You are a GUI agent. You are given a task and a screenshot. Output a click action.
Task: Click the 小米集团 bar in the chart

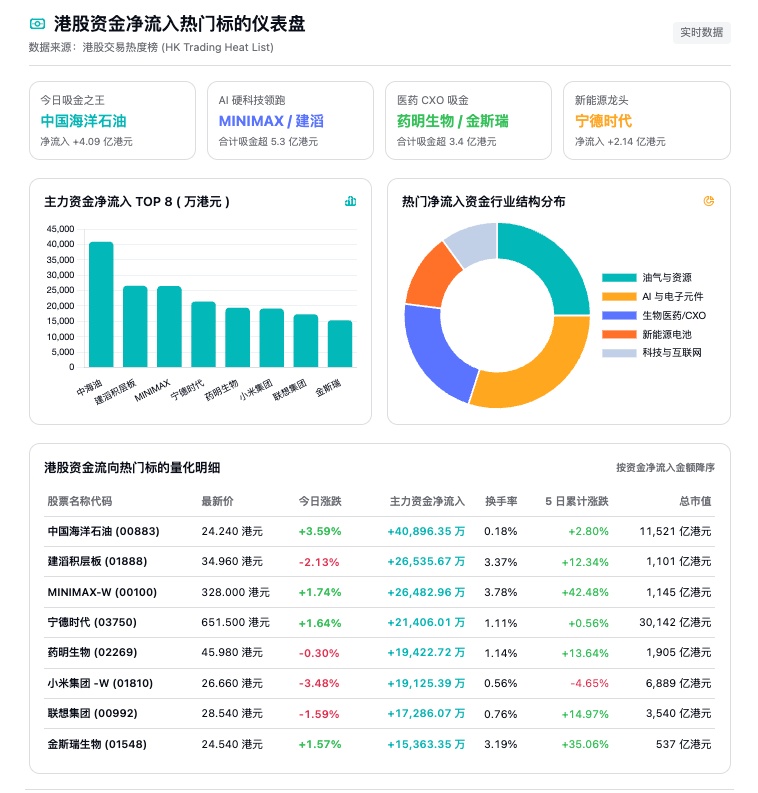pyautogui.click(x=272, y=338)
